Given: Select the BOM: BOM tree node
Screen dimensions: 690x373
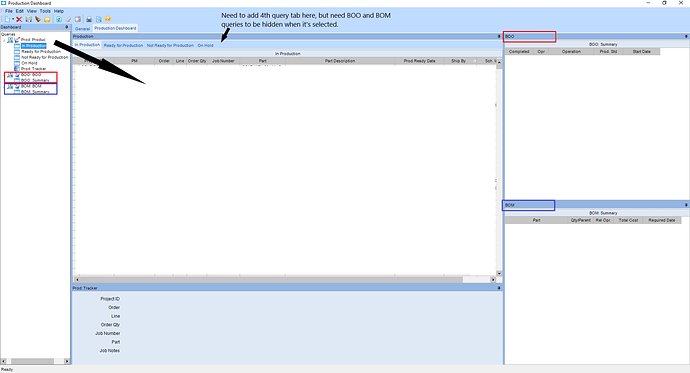Looking at the screenshot, I should 31,86.
